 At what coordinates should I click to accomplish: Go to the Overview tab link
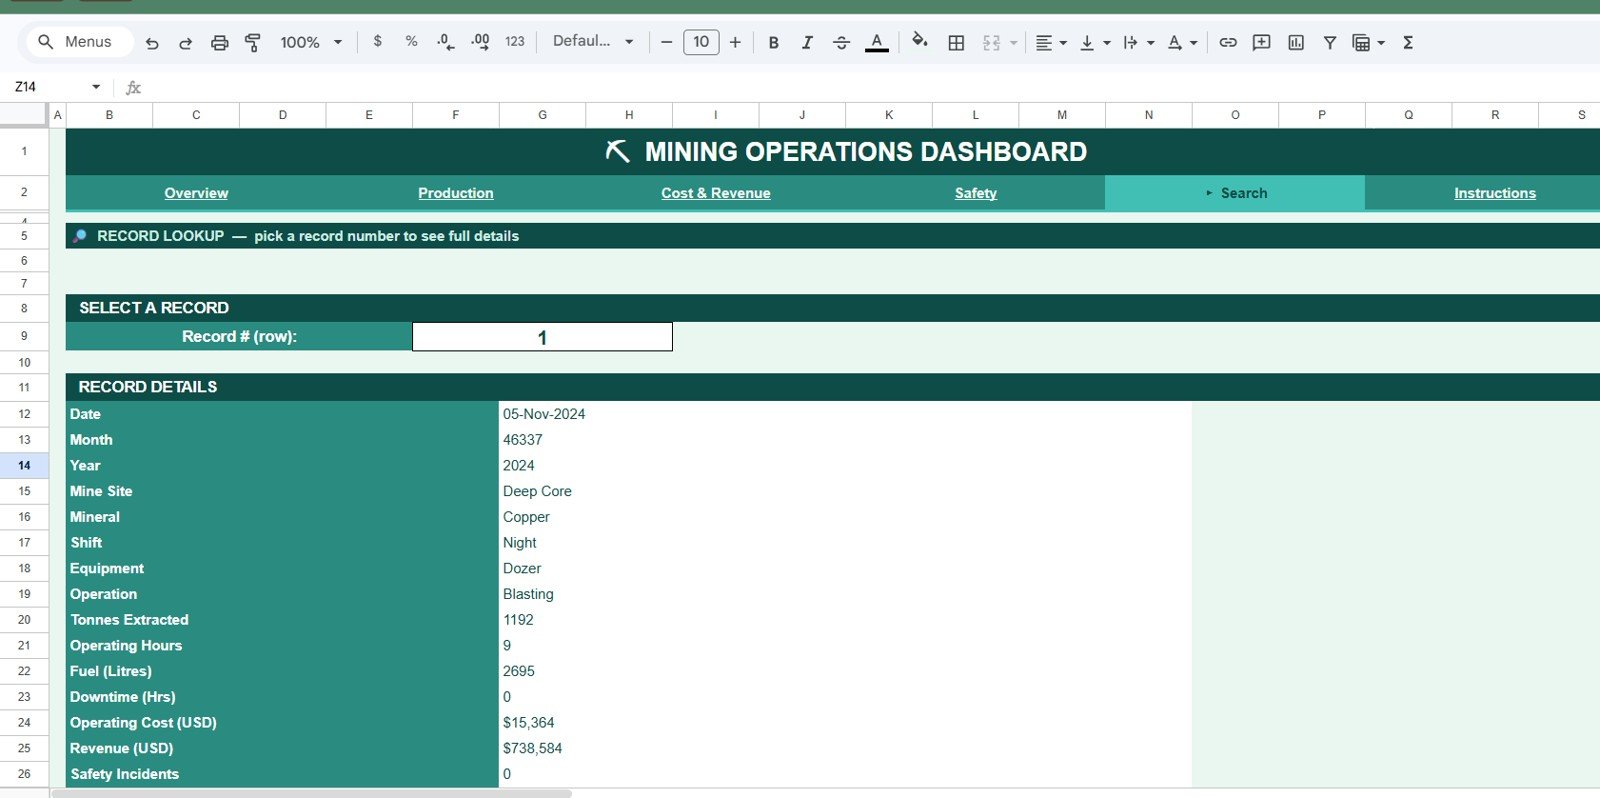(196, 193)
